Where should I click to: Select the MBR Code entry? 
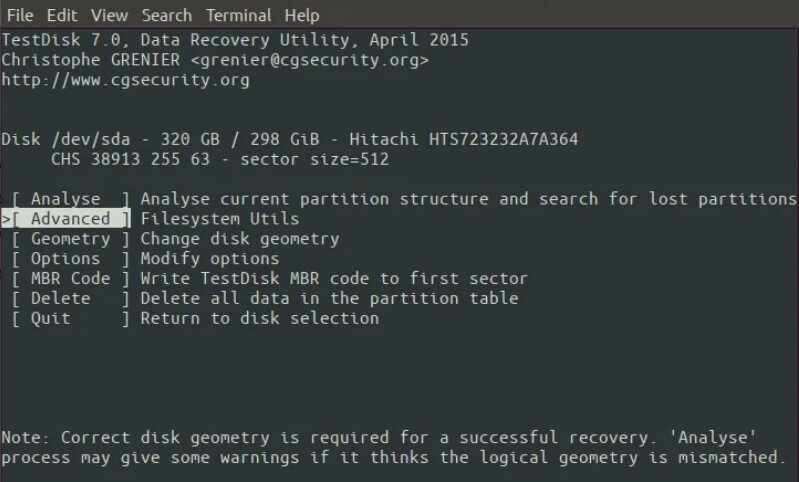(x=70, y=278)
